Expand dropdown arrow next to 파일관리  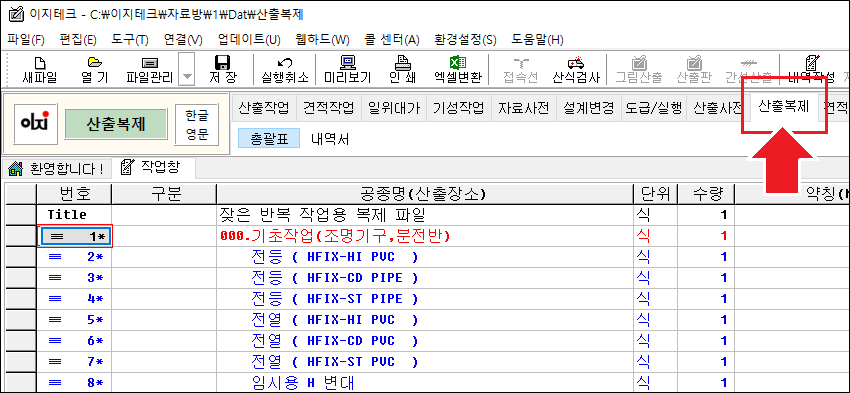tap(186, 69)
